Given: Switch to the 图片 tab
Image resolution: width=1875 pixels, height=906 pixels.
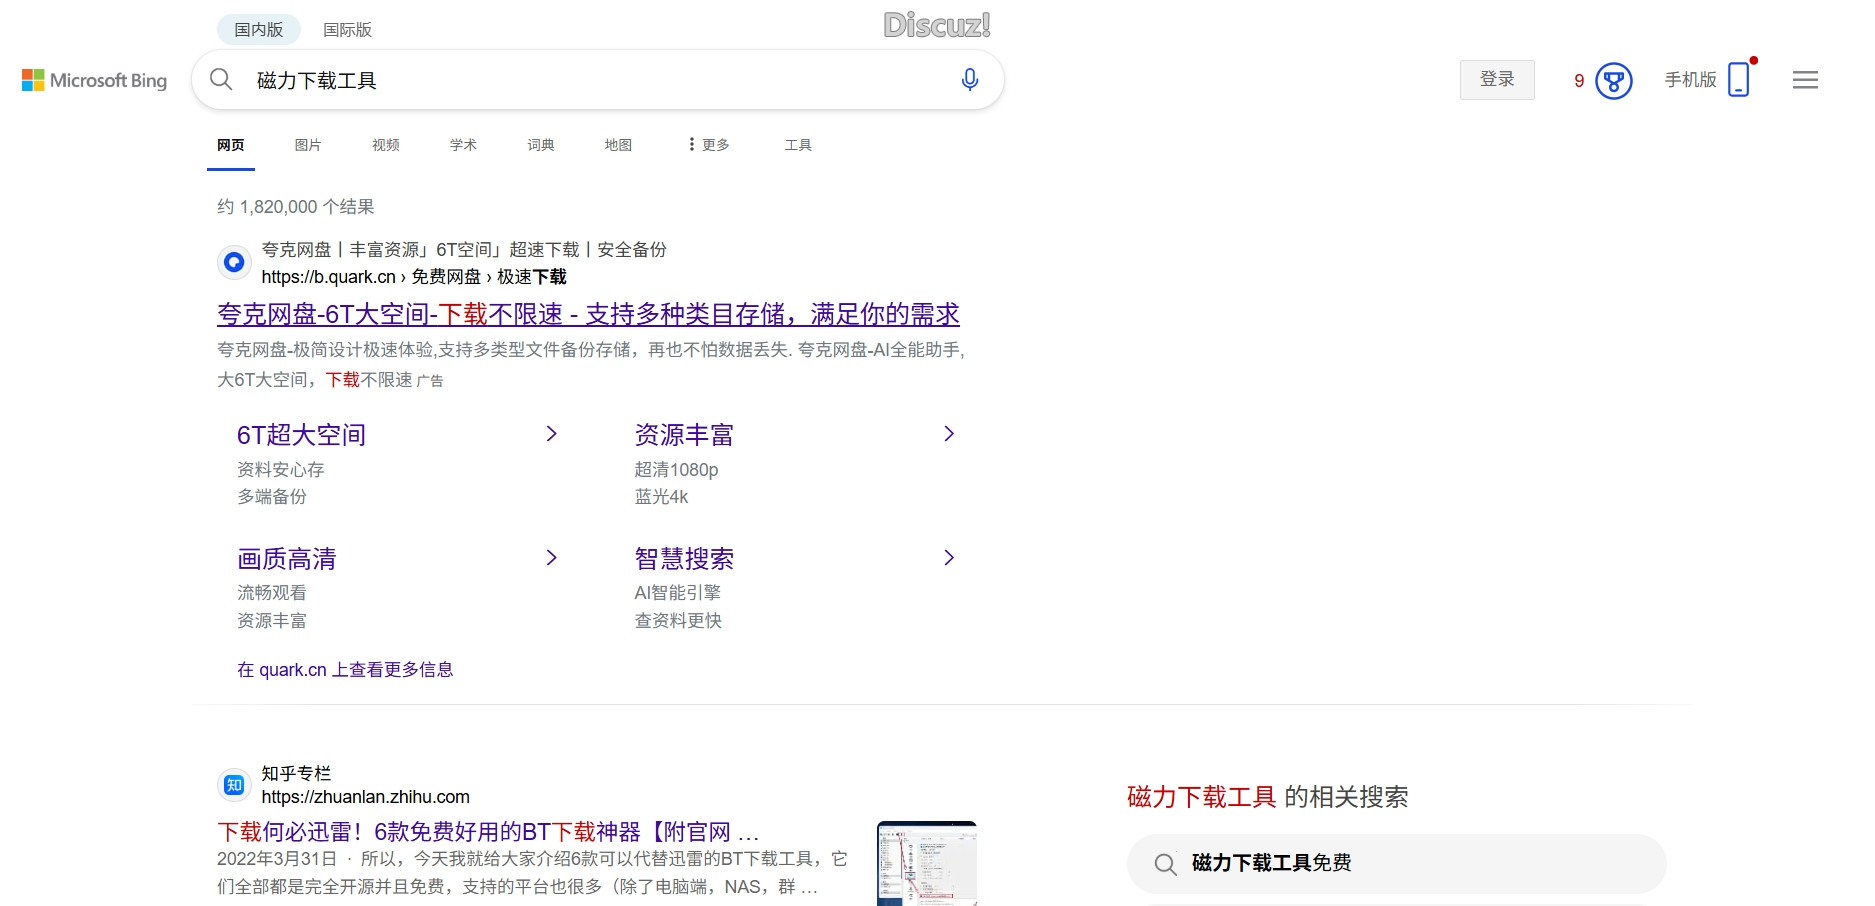Looking at the screenshot, I should pos(307,144).
